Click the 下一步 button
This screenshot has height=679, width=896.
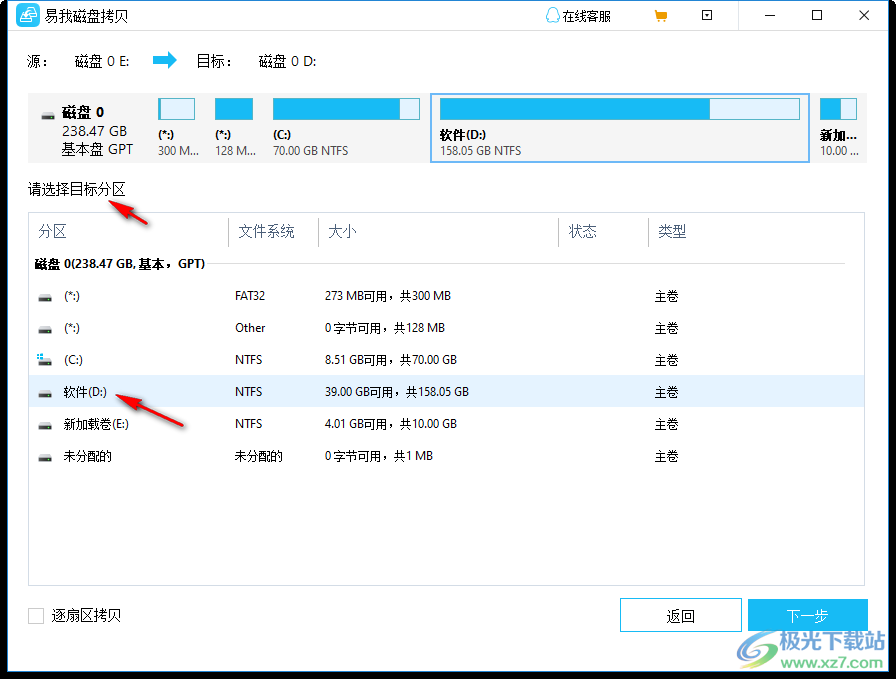pyautogui.click(x=807, y=615)
